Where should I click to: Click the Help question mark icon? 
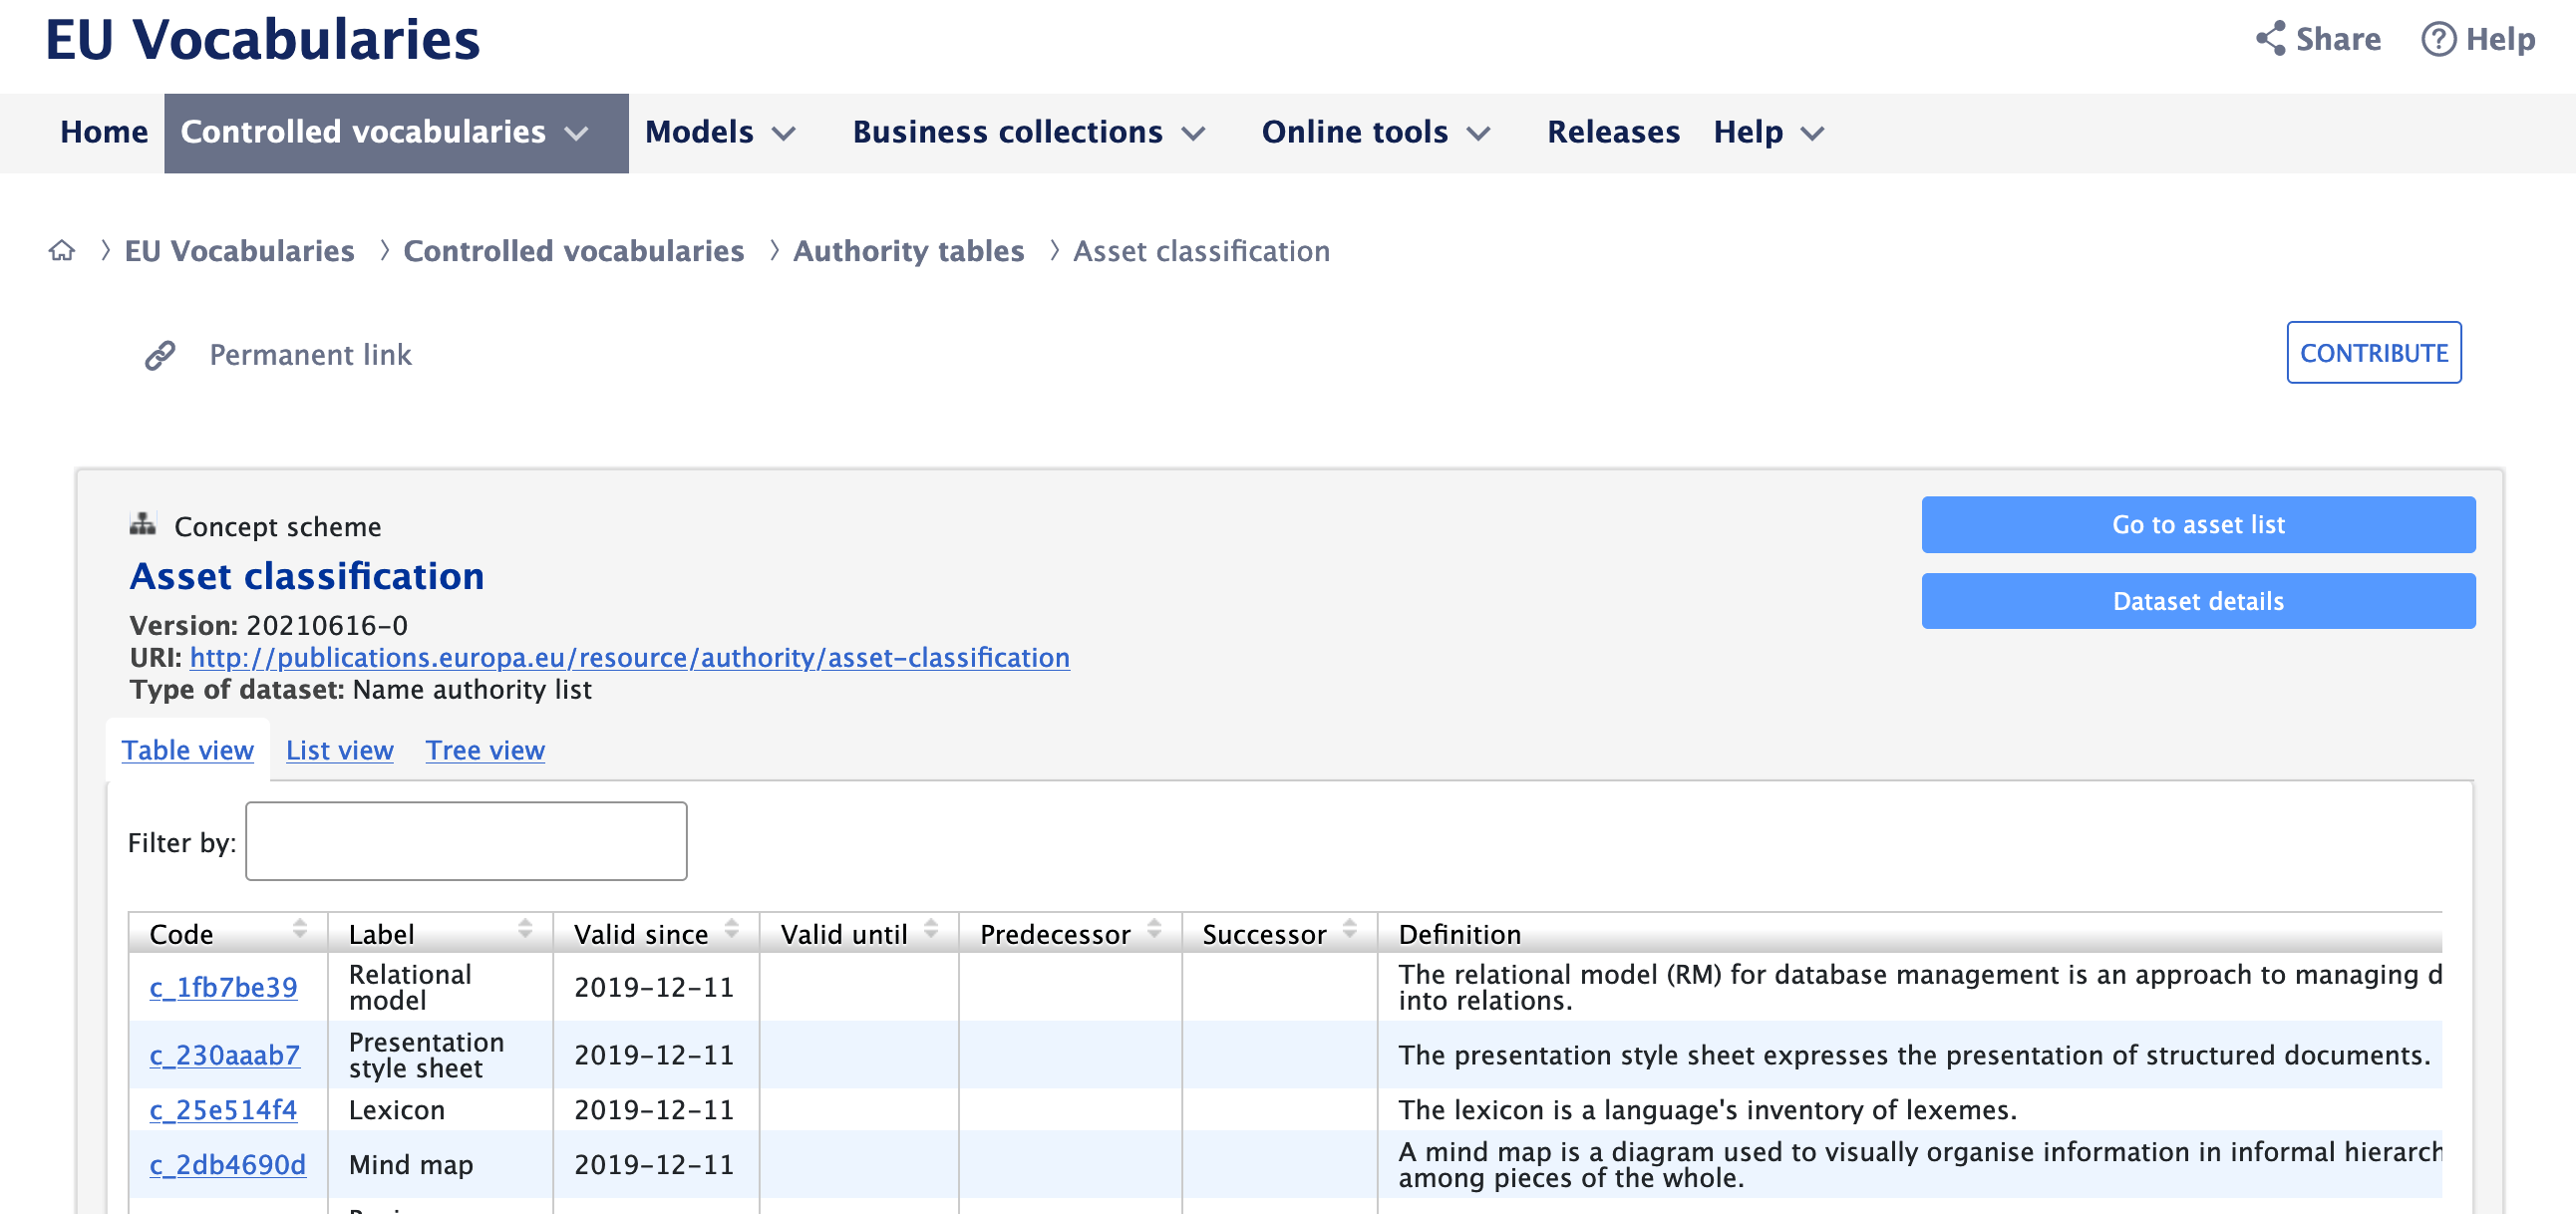[x=2437, y=39]
